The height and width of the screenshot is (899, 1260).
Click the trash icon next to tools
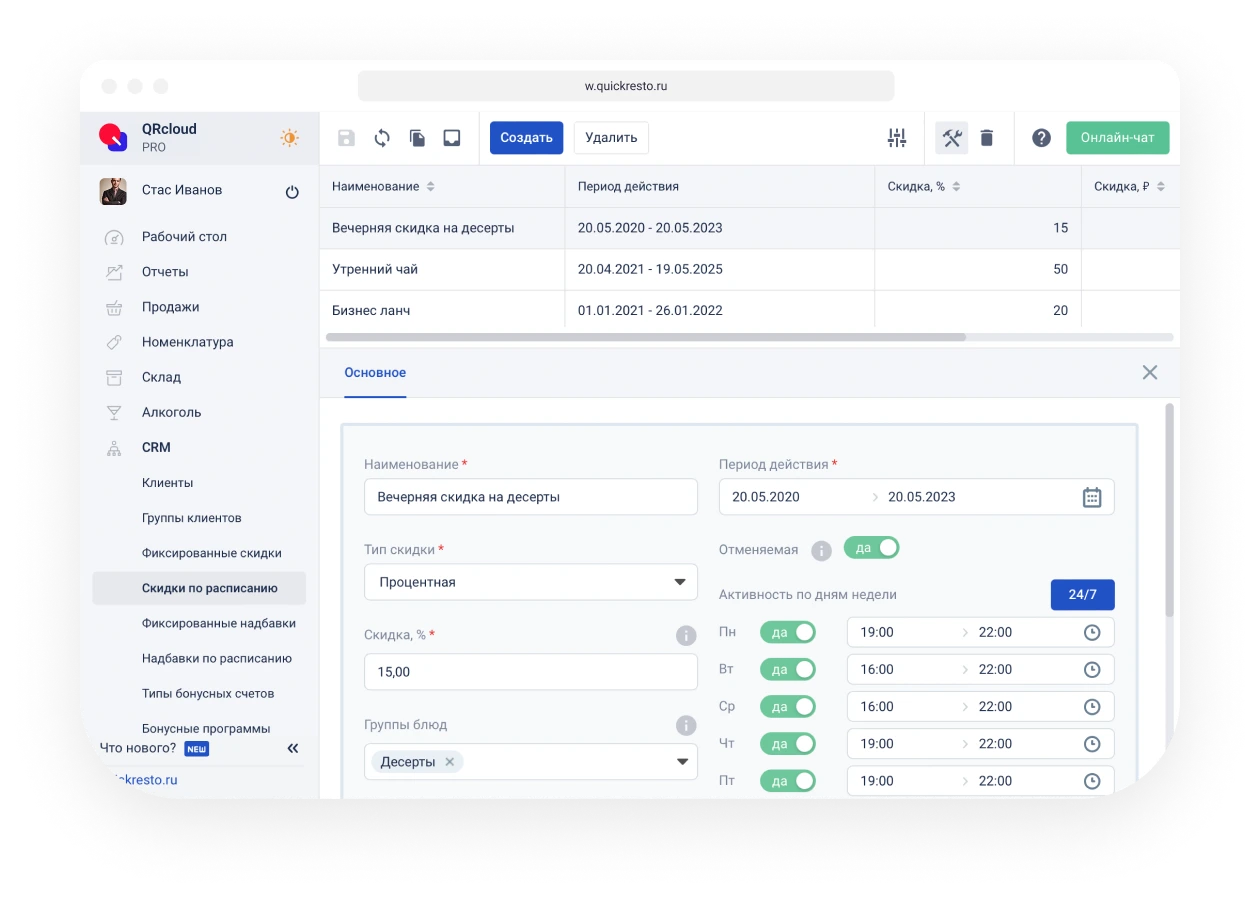pos(987,138)
